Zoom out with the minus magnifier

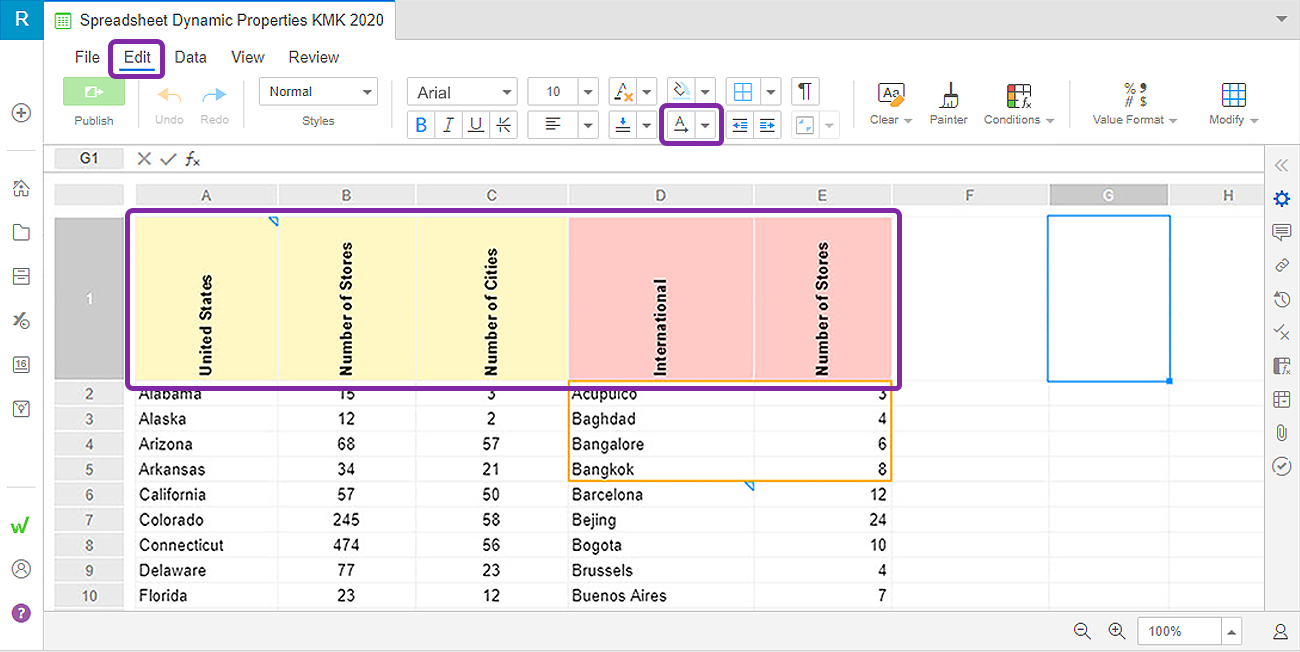pyautogui.click(x=1082, y=631)
